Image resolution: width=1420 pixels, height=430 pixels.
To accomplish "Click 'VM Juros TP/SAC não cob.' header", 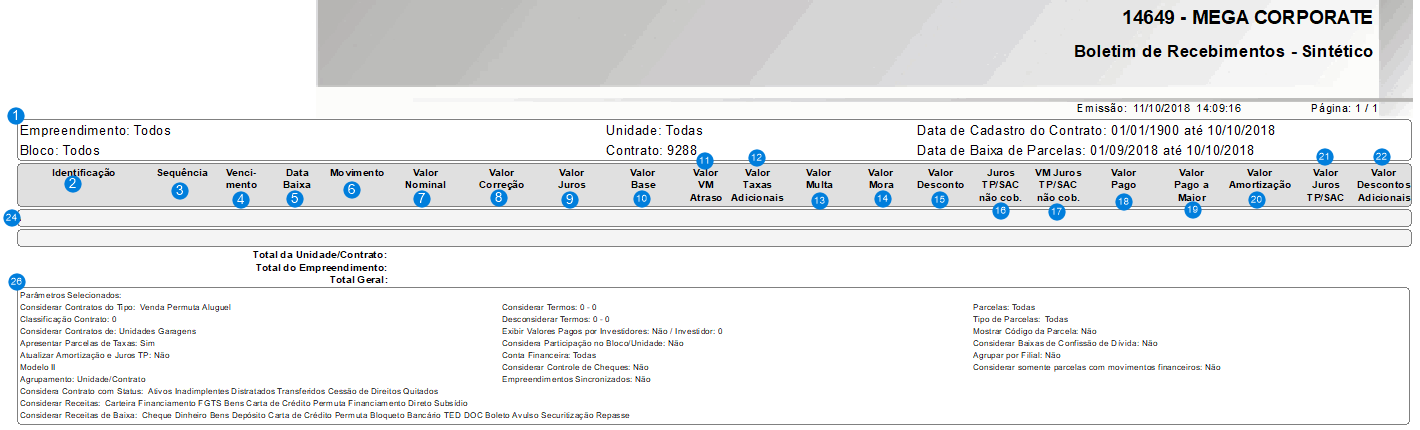I will 1057,185.
